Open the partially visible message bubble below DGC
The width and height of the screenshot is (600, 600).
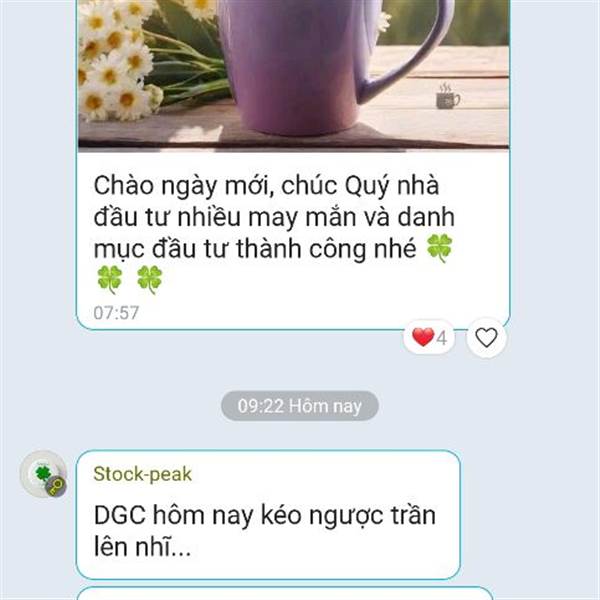(284, 593)
